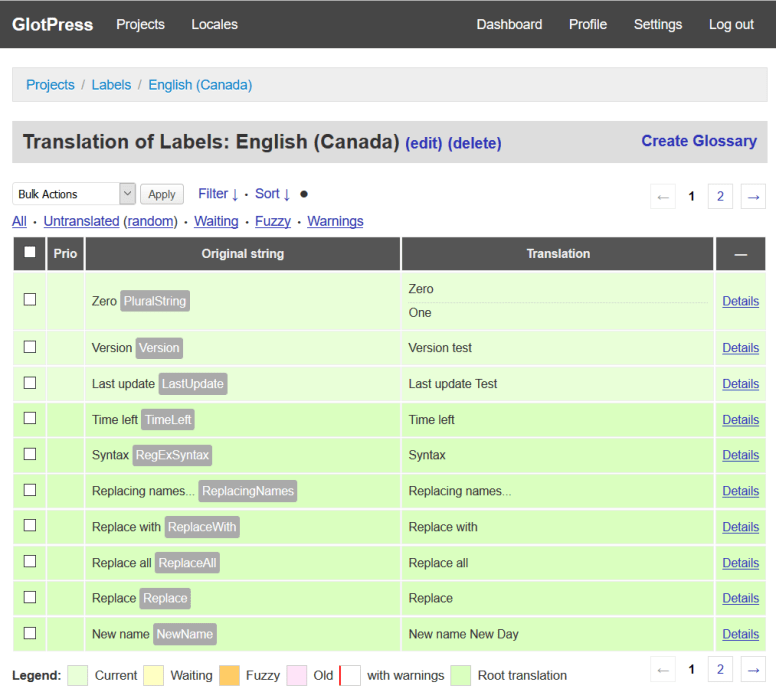
Task: Open page 2 from top pagination
Action: point(720,196)
